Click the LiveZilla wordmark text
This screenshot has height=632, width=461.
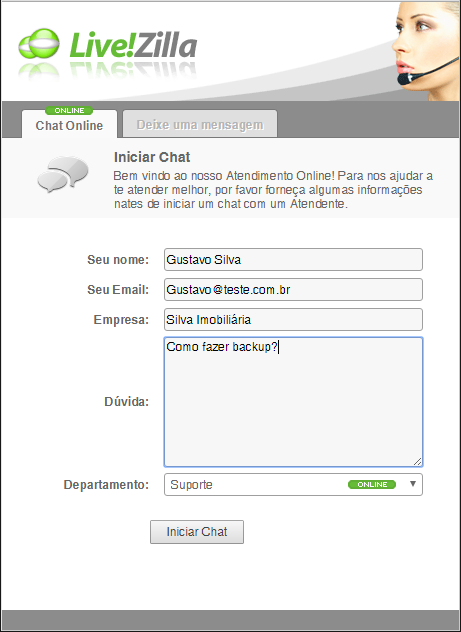(133, 44)
